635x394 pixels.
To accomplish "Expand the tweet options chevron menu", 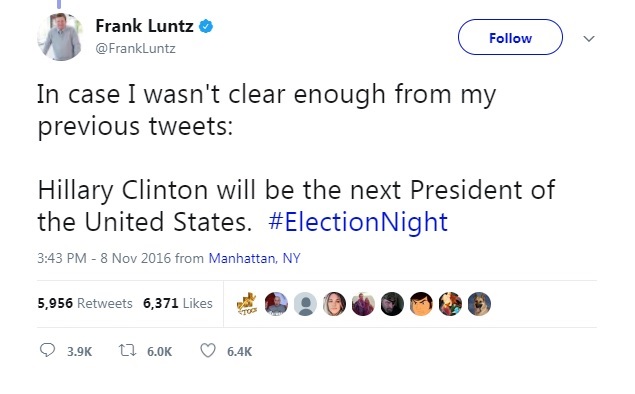I will click(589, 38).
